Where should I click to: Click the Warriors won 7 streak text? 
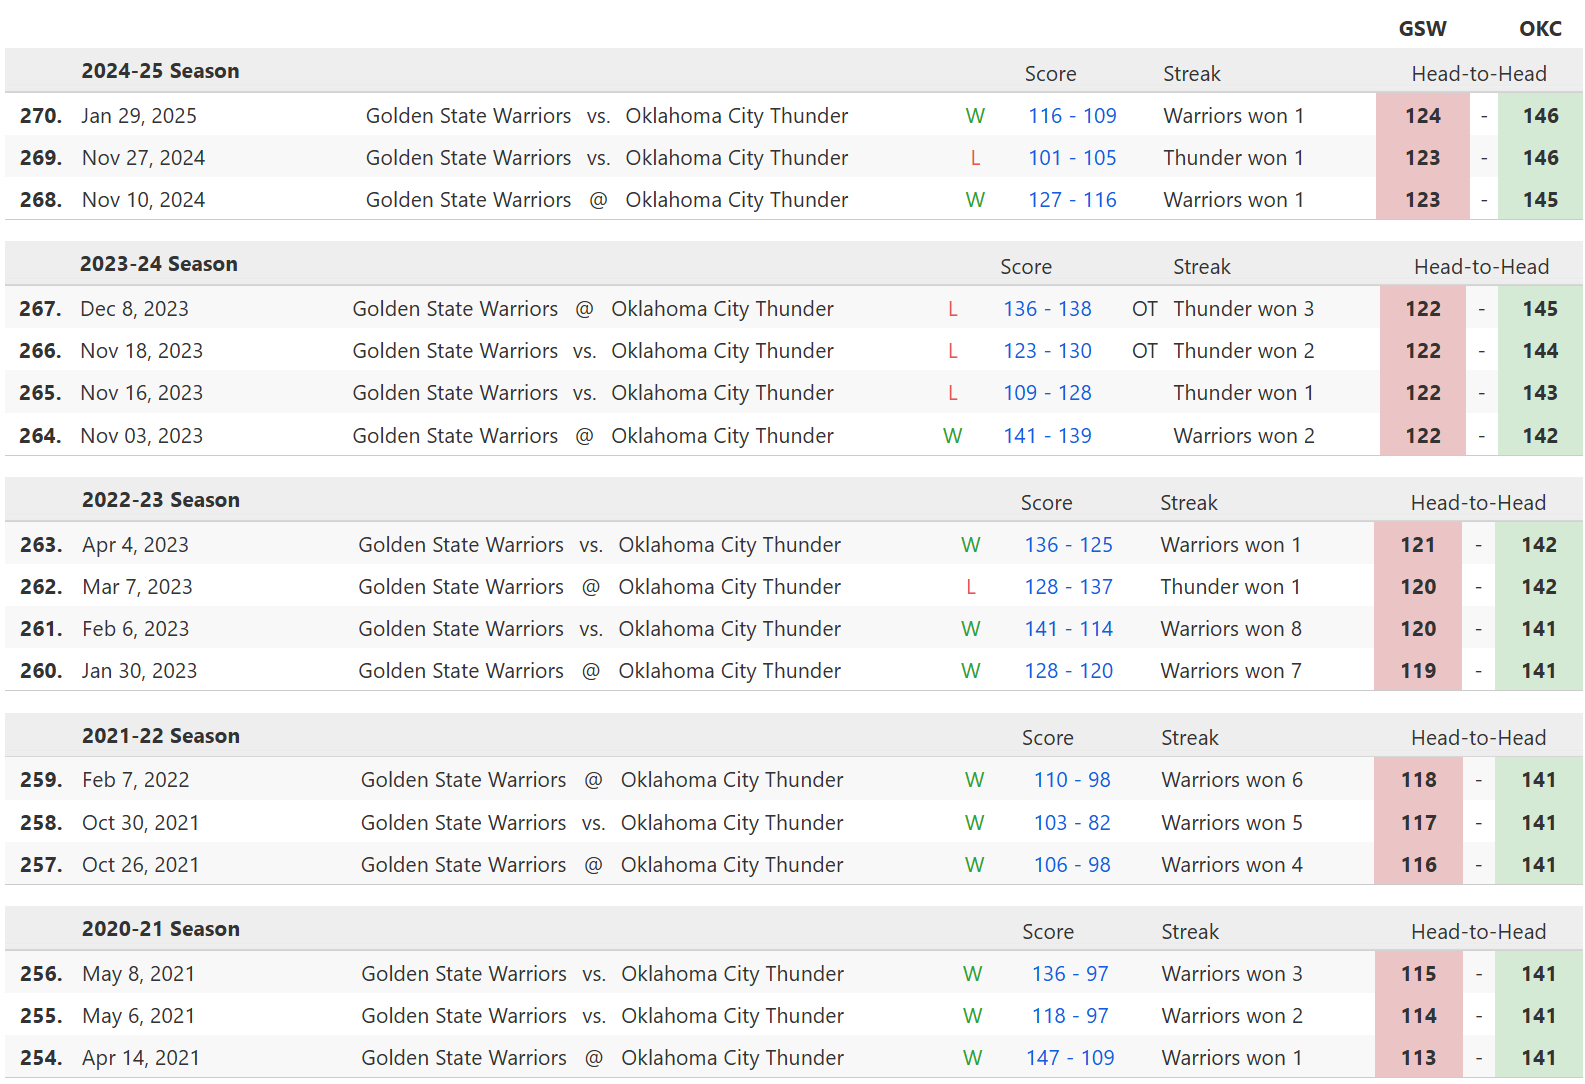tap(1231, 671)
